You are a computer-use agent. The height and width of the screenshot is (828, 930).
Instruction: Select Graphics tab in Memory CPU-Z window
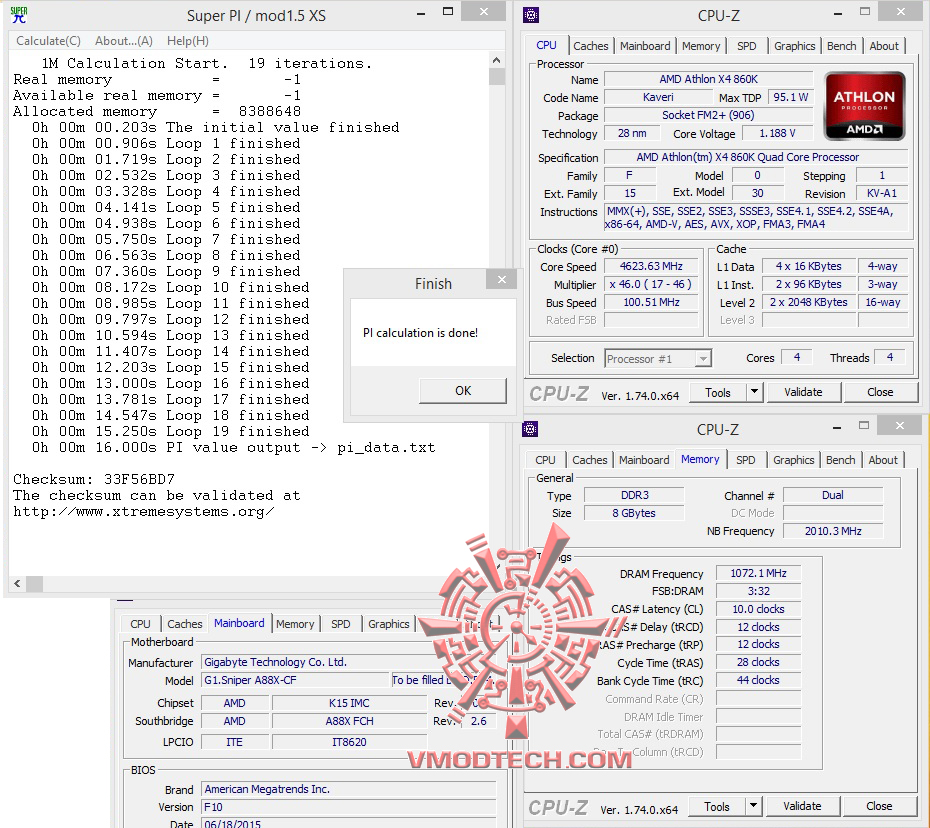click(x=793, y=460)
